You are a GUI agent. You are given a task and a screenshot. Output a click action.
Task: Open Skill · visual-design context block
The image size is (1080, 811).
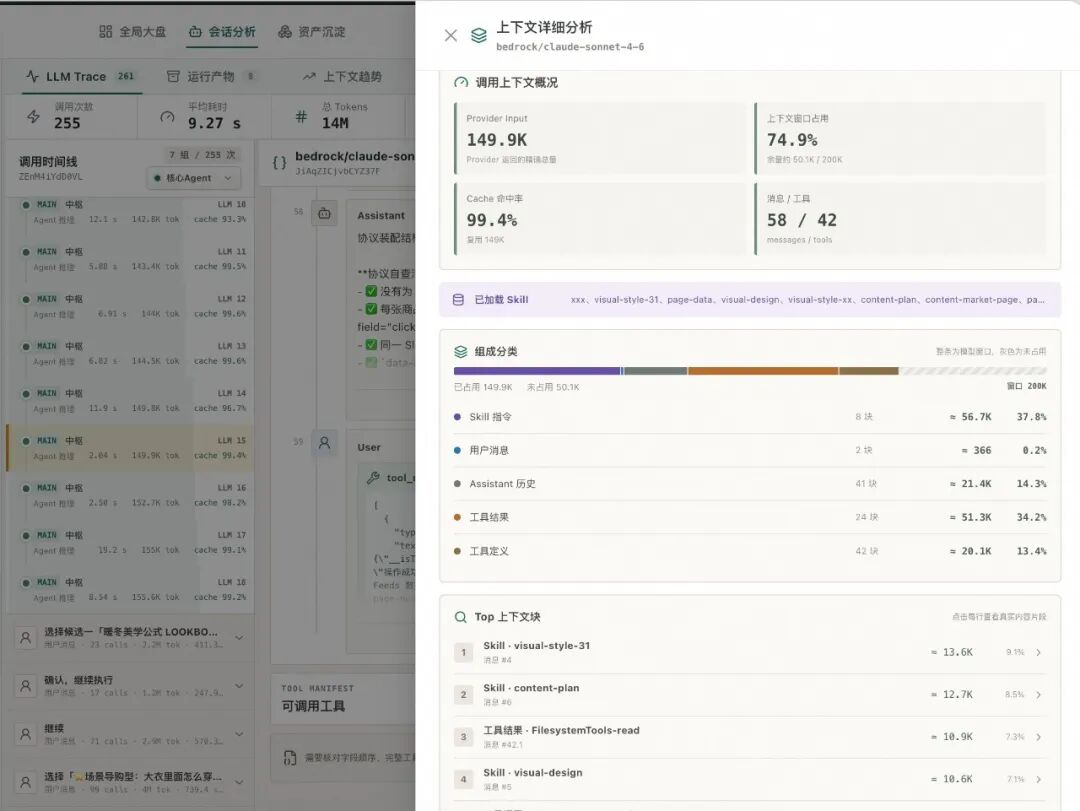(x=750, y=779)
